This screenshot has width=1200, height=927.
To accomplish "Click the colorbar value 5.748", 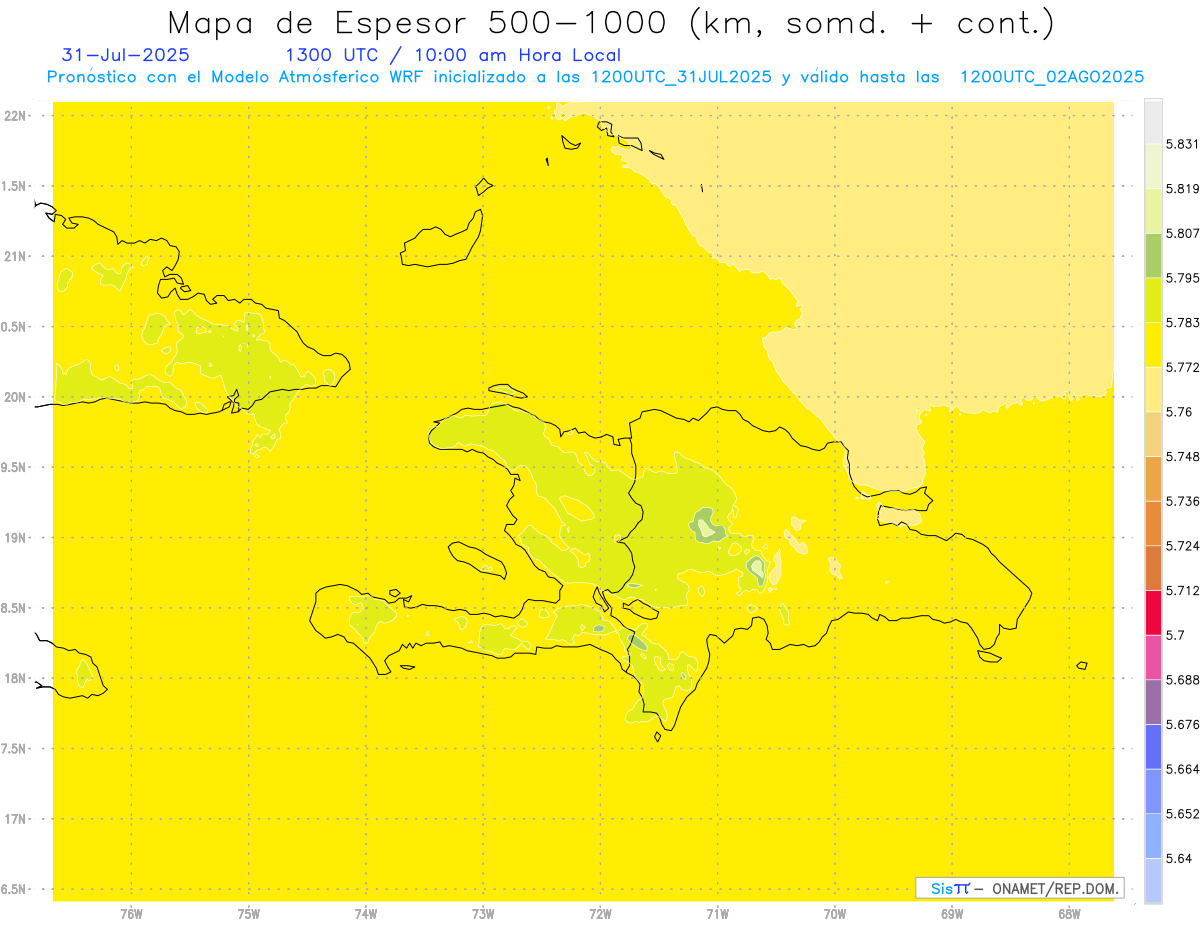I will 1183,456.
